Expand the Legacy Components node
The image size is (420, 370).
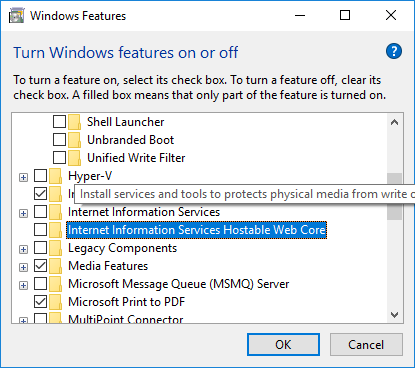tap(23, 249)
